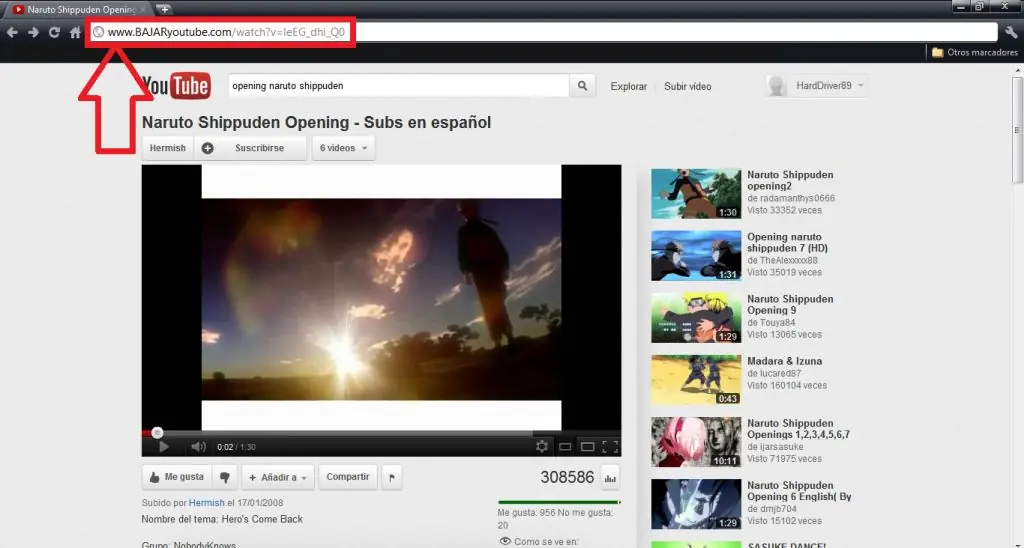Screen dimensions: 1024x548
Task: Click the Naruto Shippuden opening2 title
Action: click(x=790, y=180)
